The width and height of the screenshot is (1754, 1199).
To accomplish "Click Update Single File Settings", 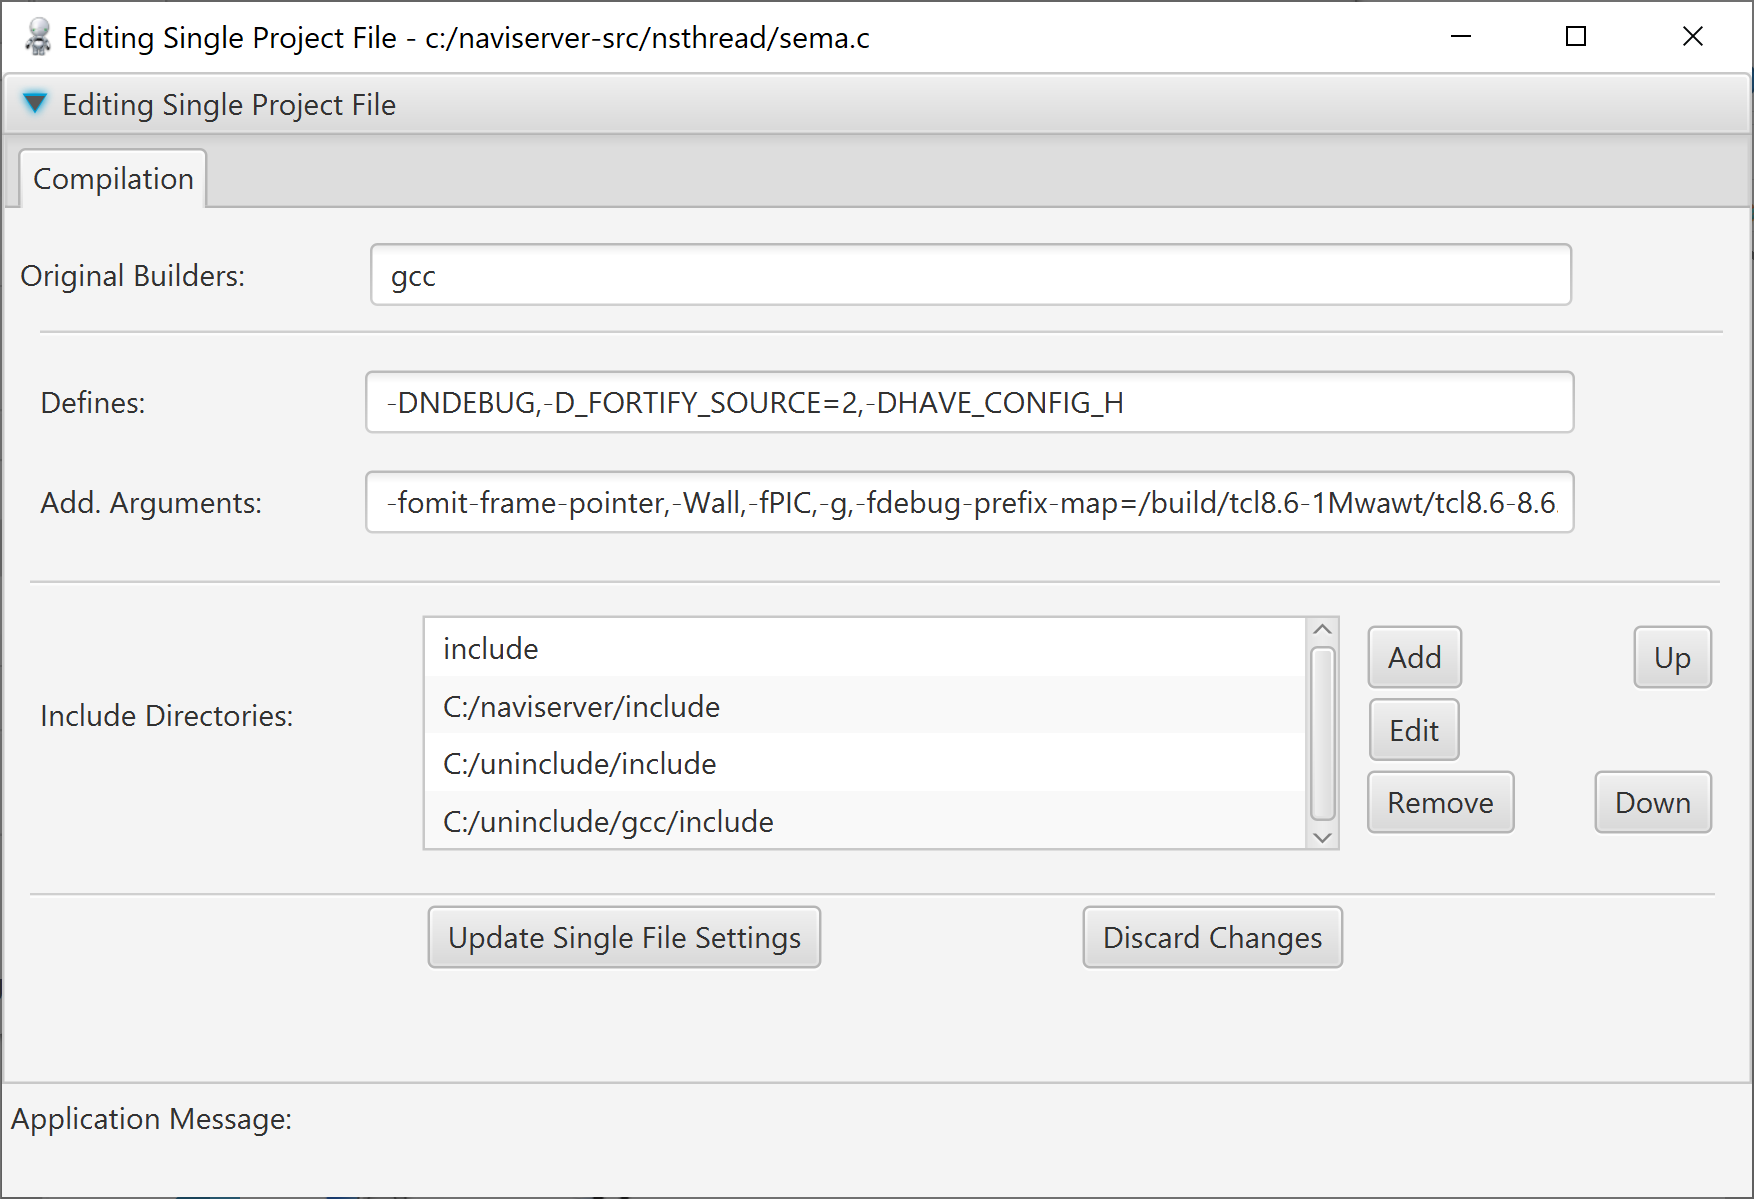I will [x=624, y=937].
